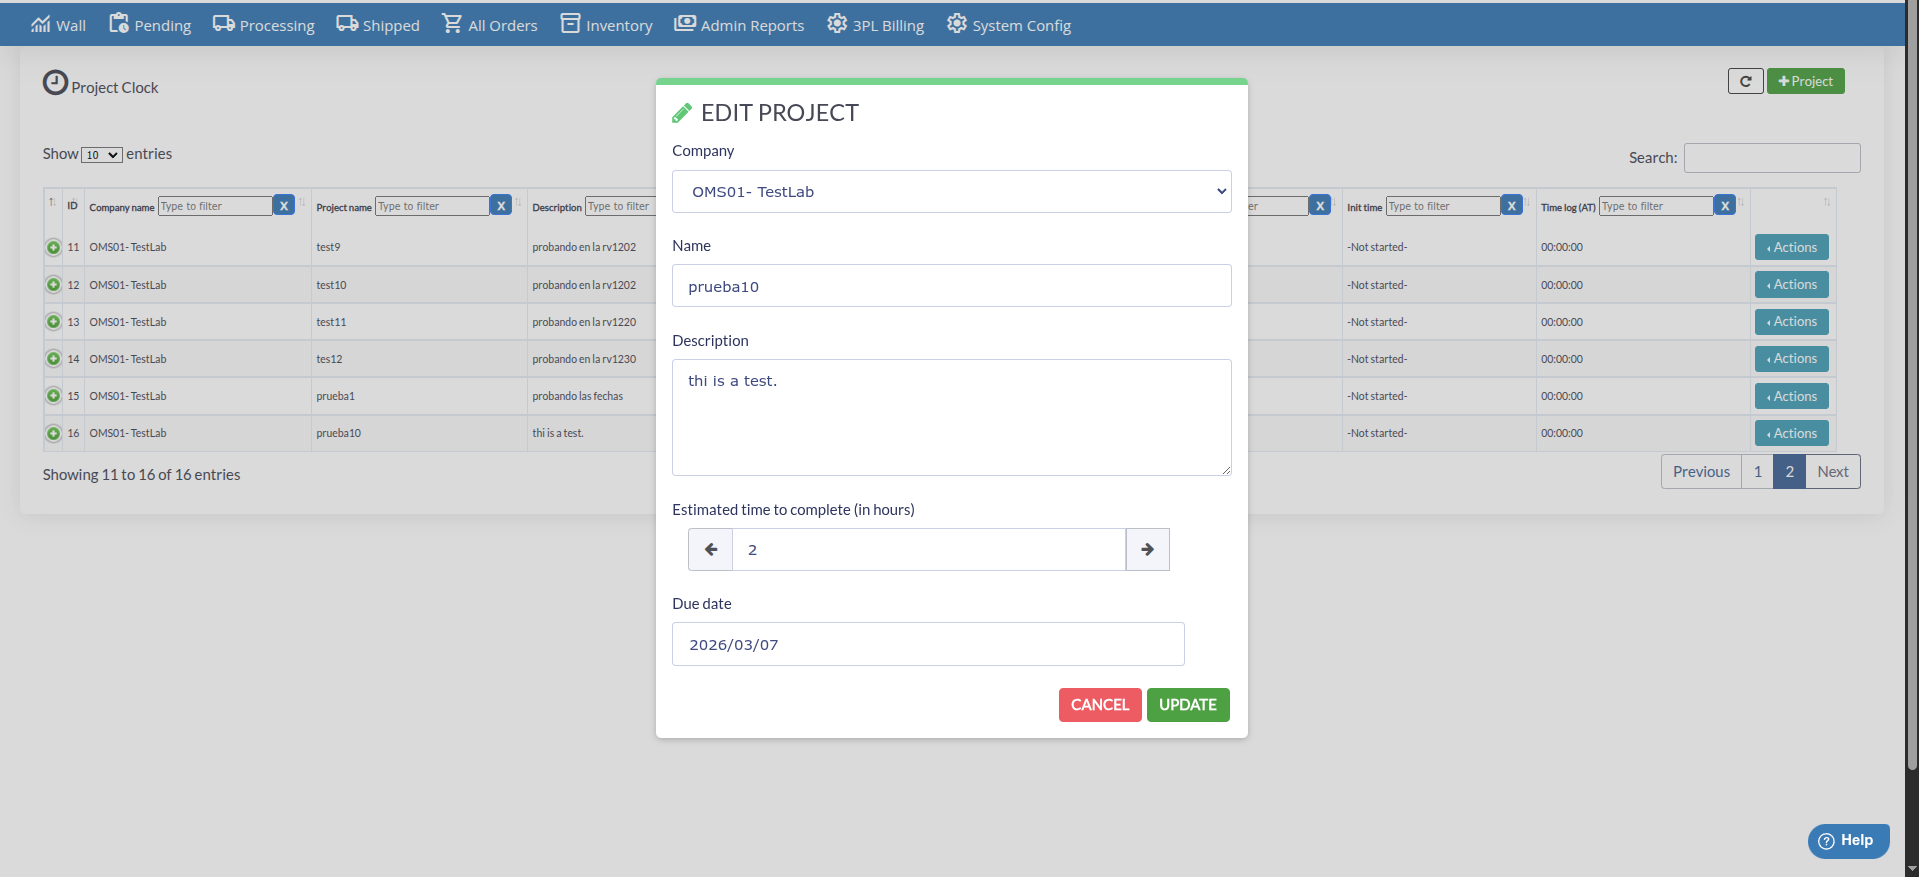Go to page 1 in pagination
Image resolution: width=1919 pixels, height=877 pixels.
coord(1757,472)
